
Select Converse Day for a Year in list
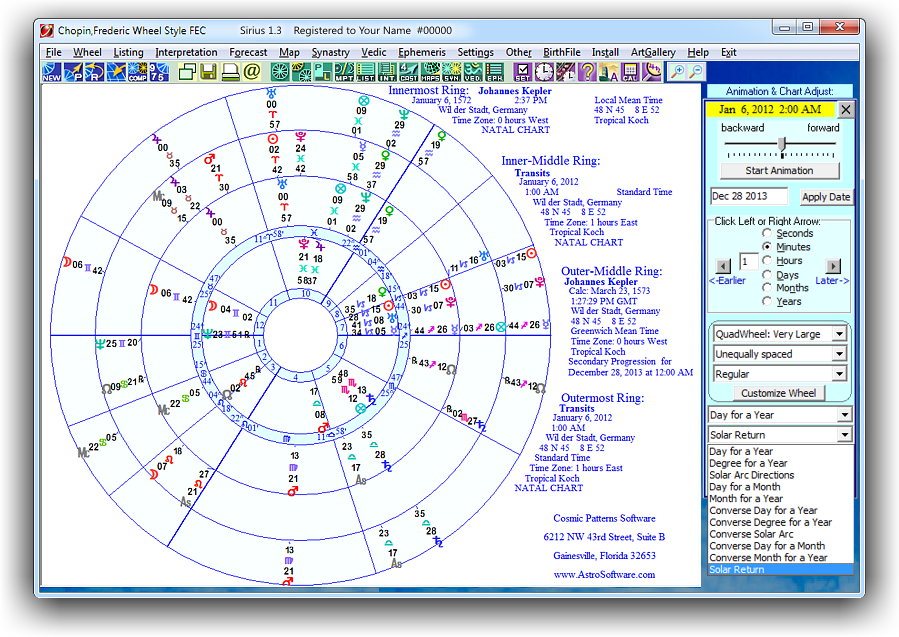coord(780,510)
